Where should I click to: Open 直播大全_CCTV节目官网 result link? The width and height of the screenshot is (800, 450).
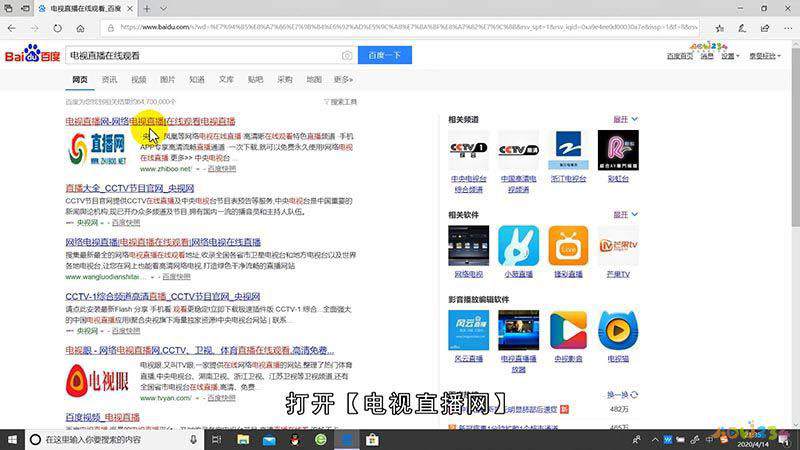(x=130, y=188)
